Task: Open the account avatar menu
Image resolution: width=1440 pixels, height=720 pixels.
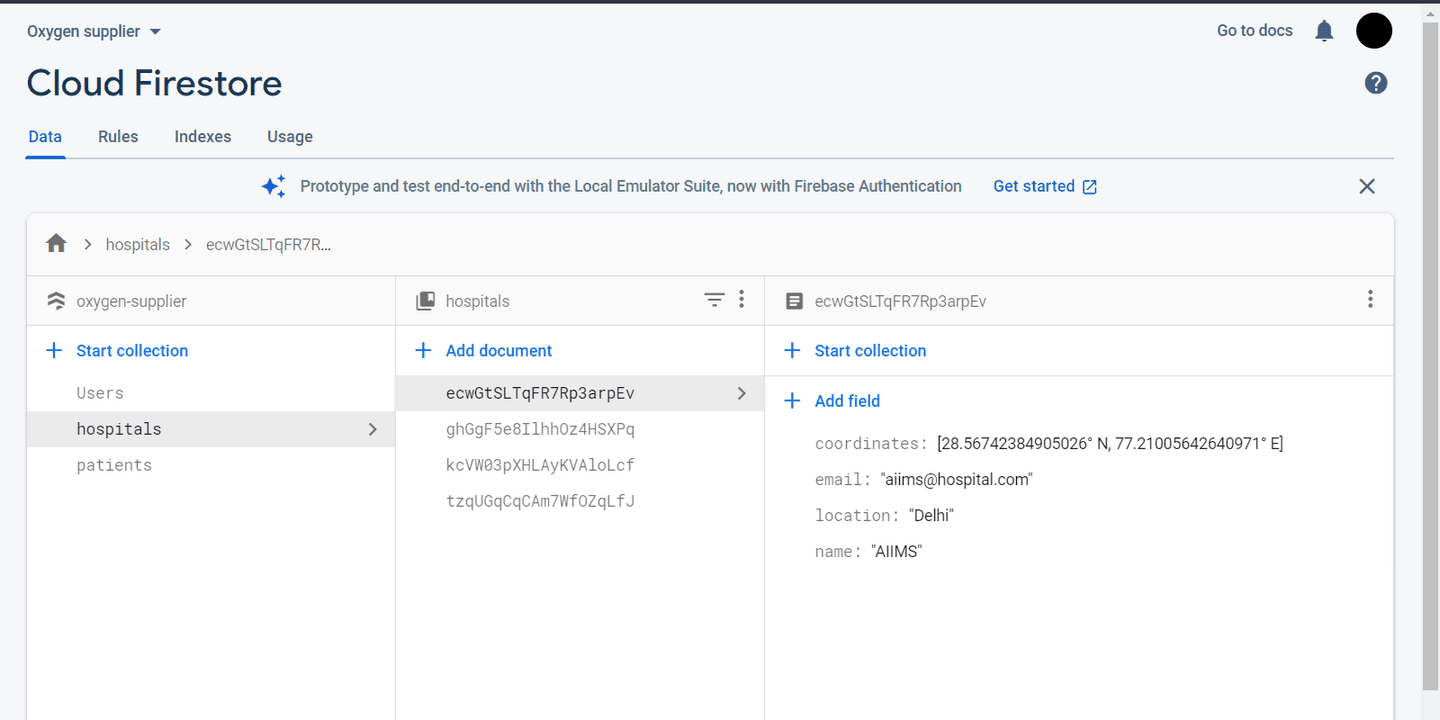Action: (1374, 31)
